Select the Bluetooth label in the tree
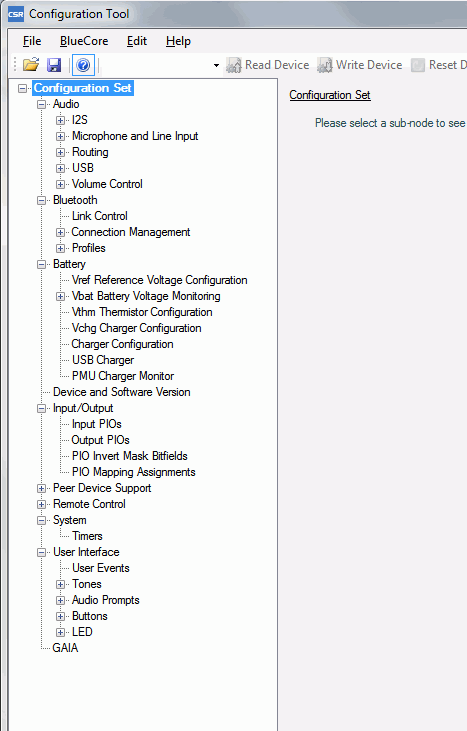This screenshot has width=467, height=731. click(x=75, y=200)
